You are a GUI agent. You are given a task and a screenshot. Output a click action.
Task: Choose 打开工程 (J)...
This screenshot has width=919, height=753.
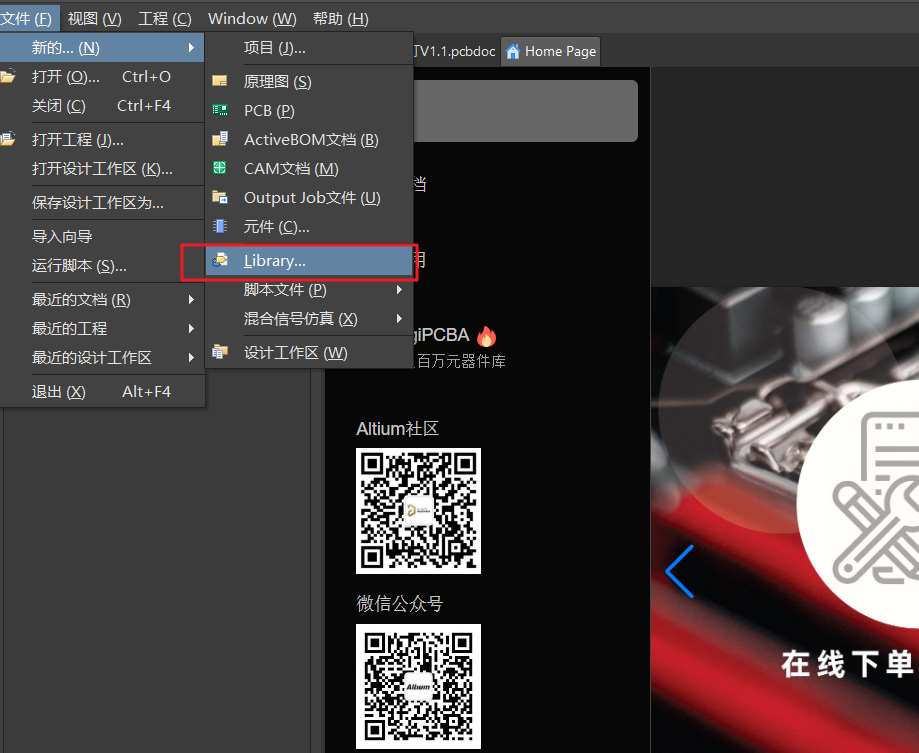coord(102,139)
